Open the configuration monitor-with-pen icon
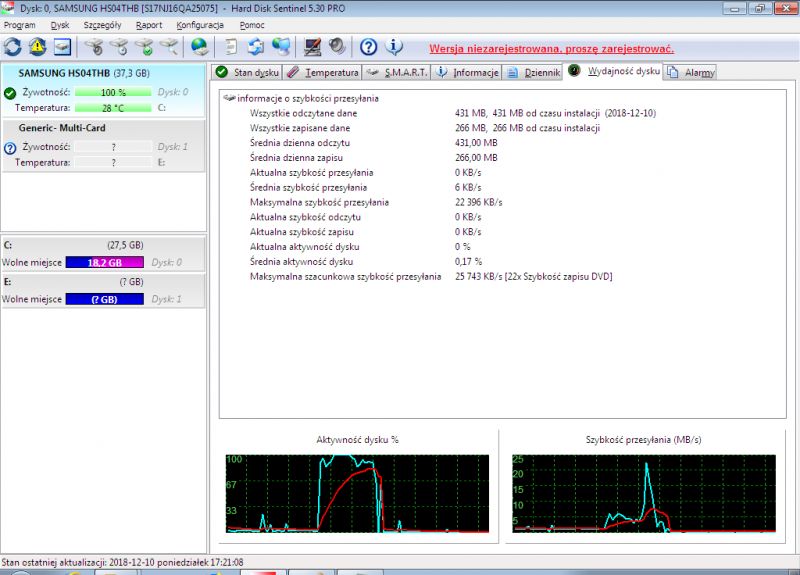Viewport: 800px width, 575px height. pyautogui.click(x=312, y=47)
